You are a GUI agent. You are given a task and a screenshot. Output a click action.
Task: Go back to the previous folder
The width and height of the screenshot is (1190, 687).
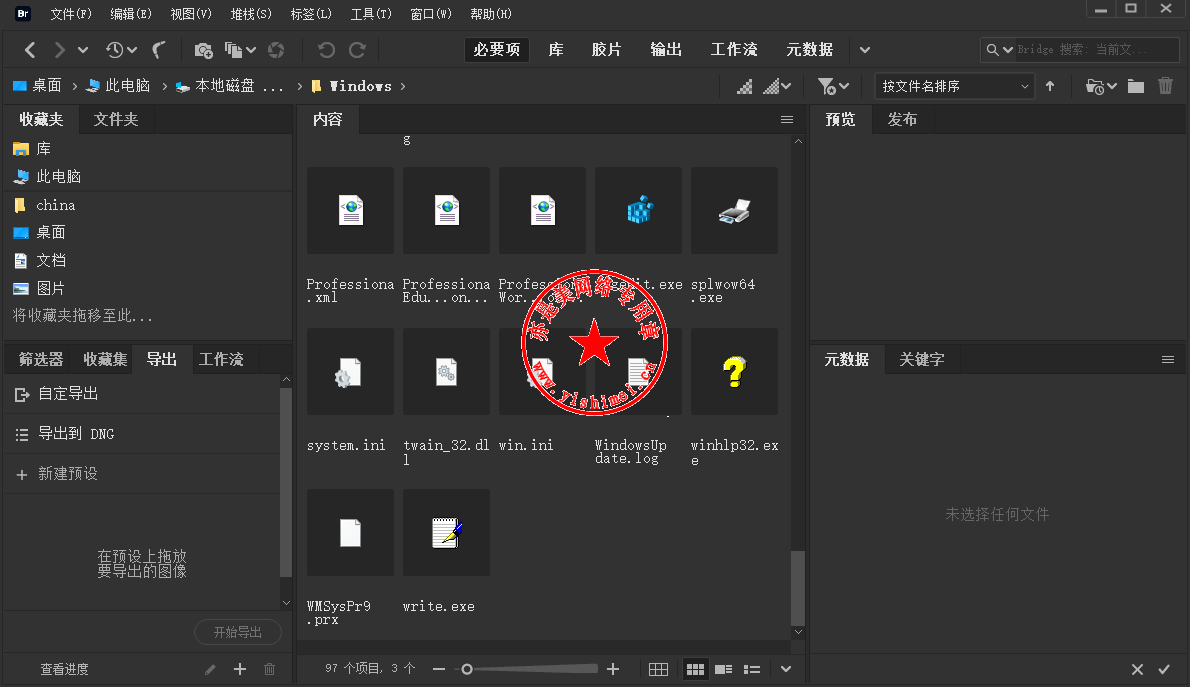coord(30,50)
